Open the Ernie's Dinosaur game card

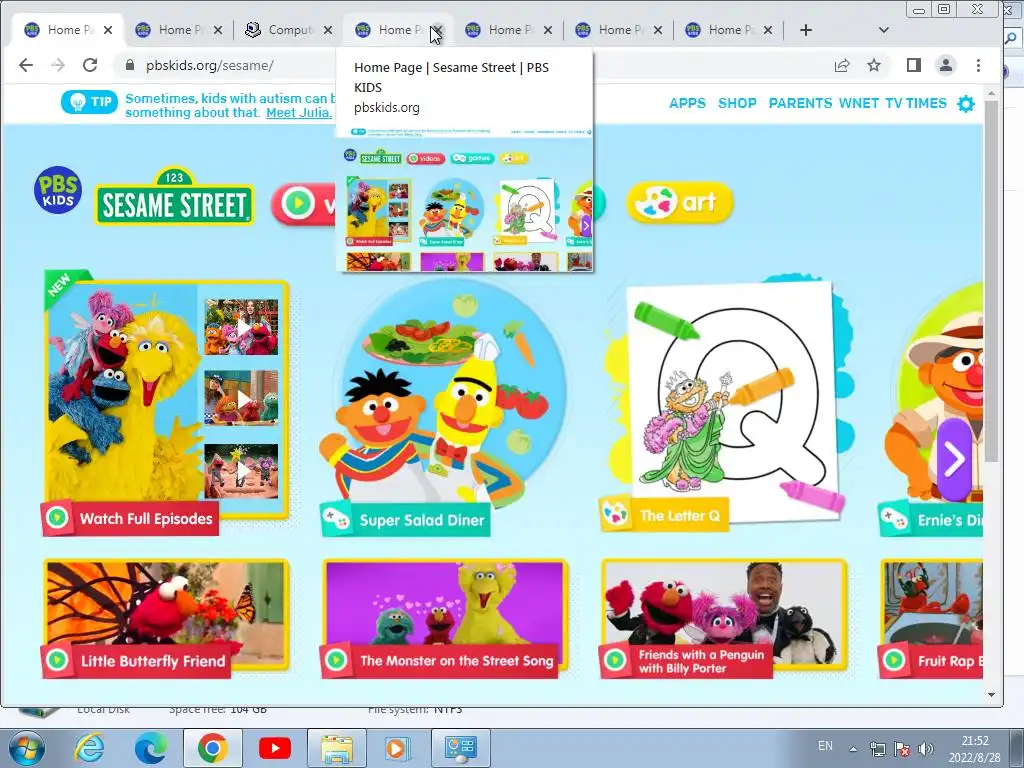pyautogui.click(x=933, y=408)
